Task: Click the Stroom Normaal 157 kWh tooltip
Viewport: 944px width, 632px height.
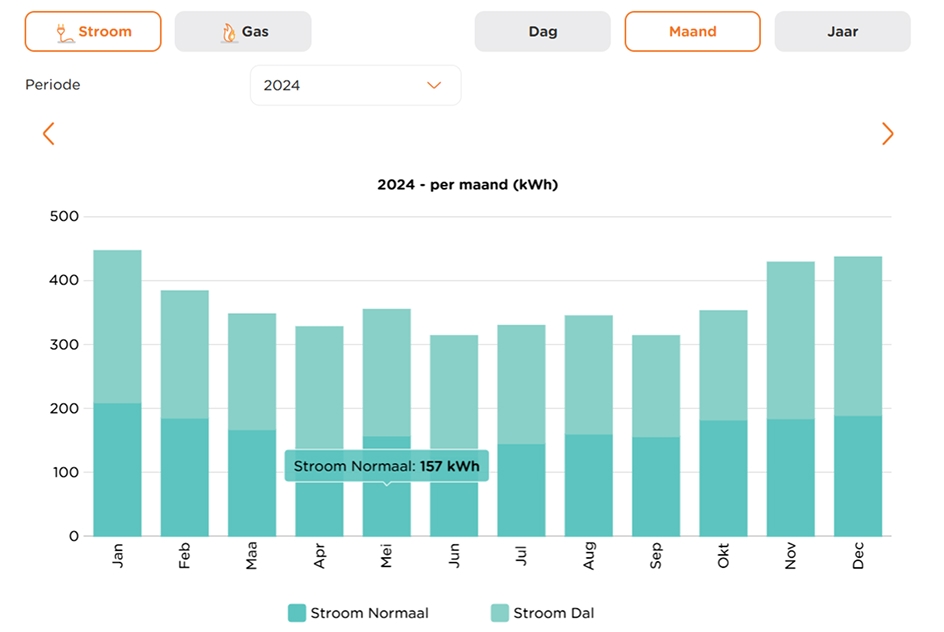Action: click(386, 466)
